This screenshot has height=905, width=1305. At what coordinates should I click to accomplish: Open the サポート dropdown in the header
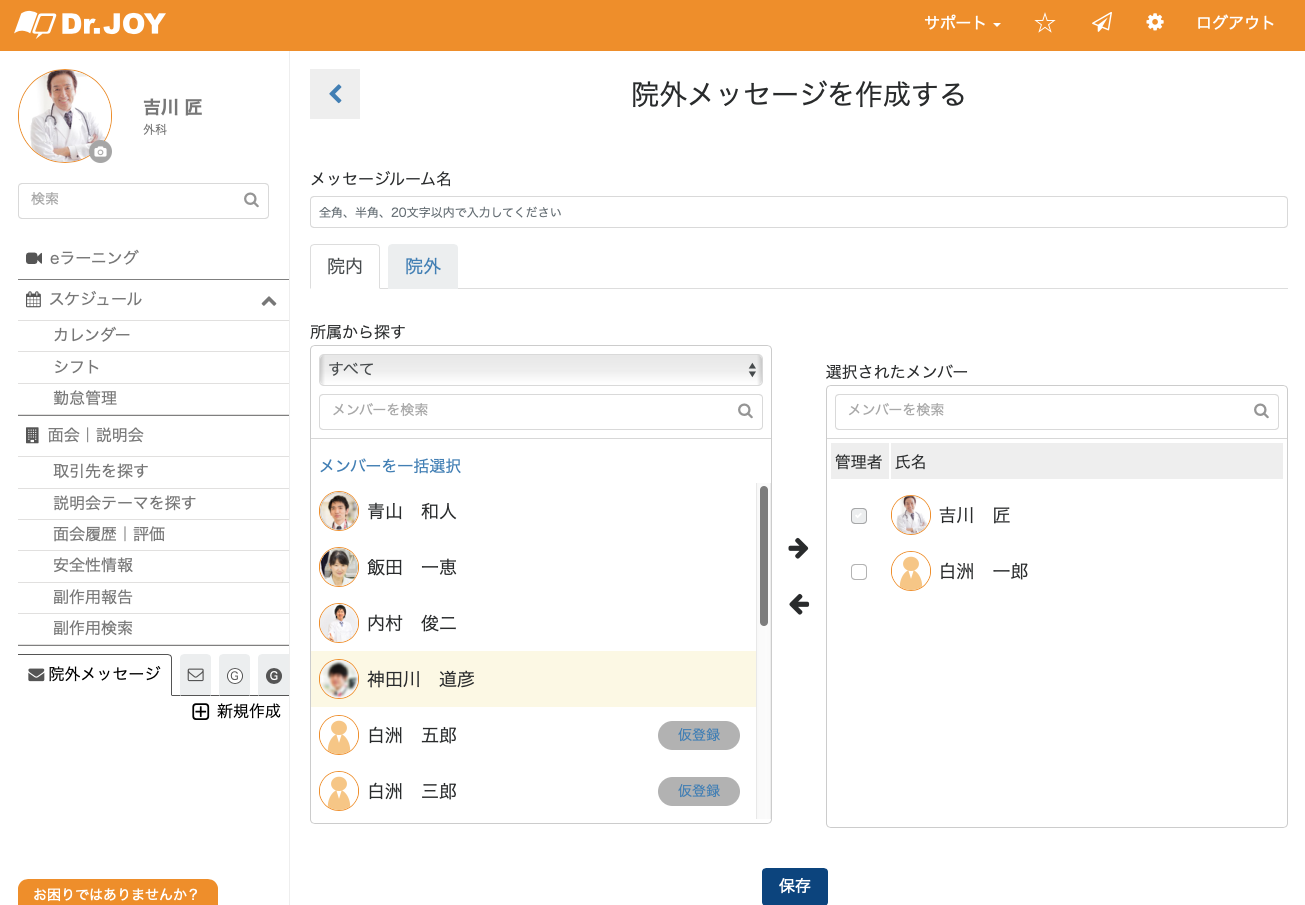tap(961, 22)
